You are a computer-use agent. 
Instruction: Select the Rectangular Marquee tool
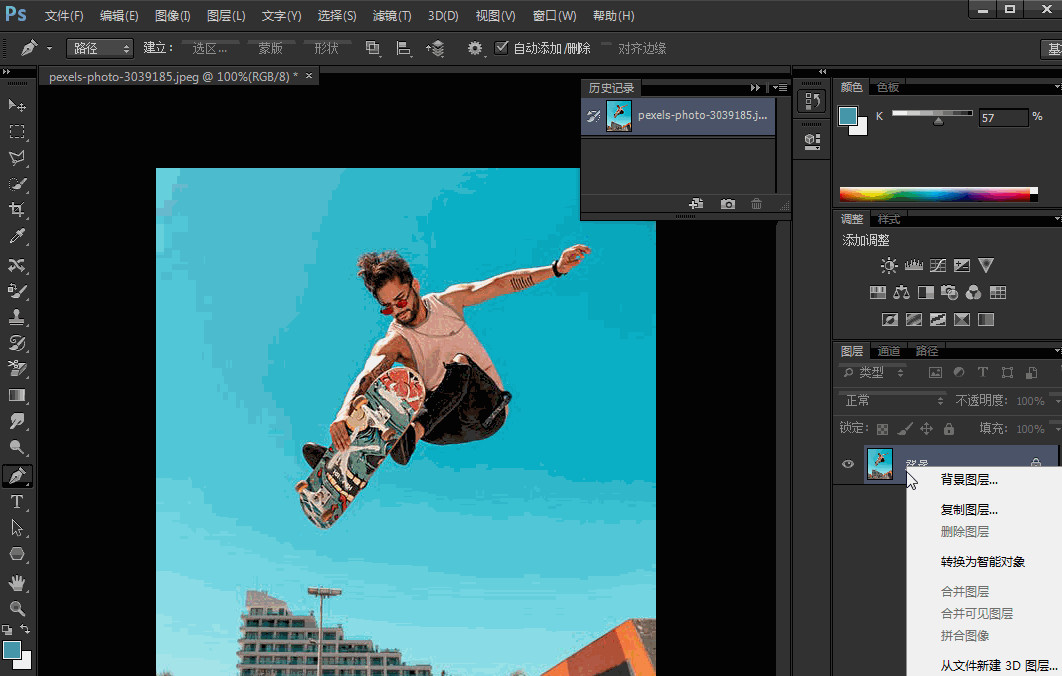click(17, 132)
